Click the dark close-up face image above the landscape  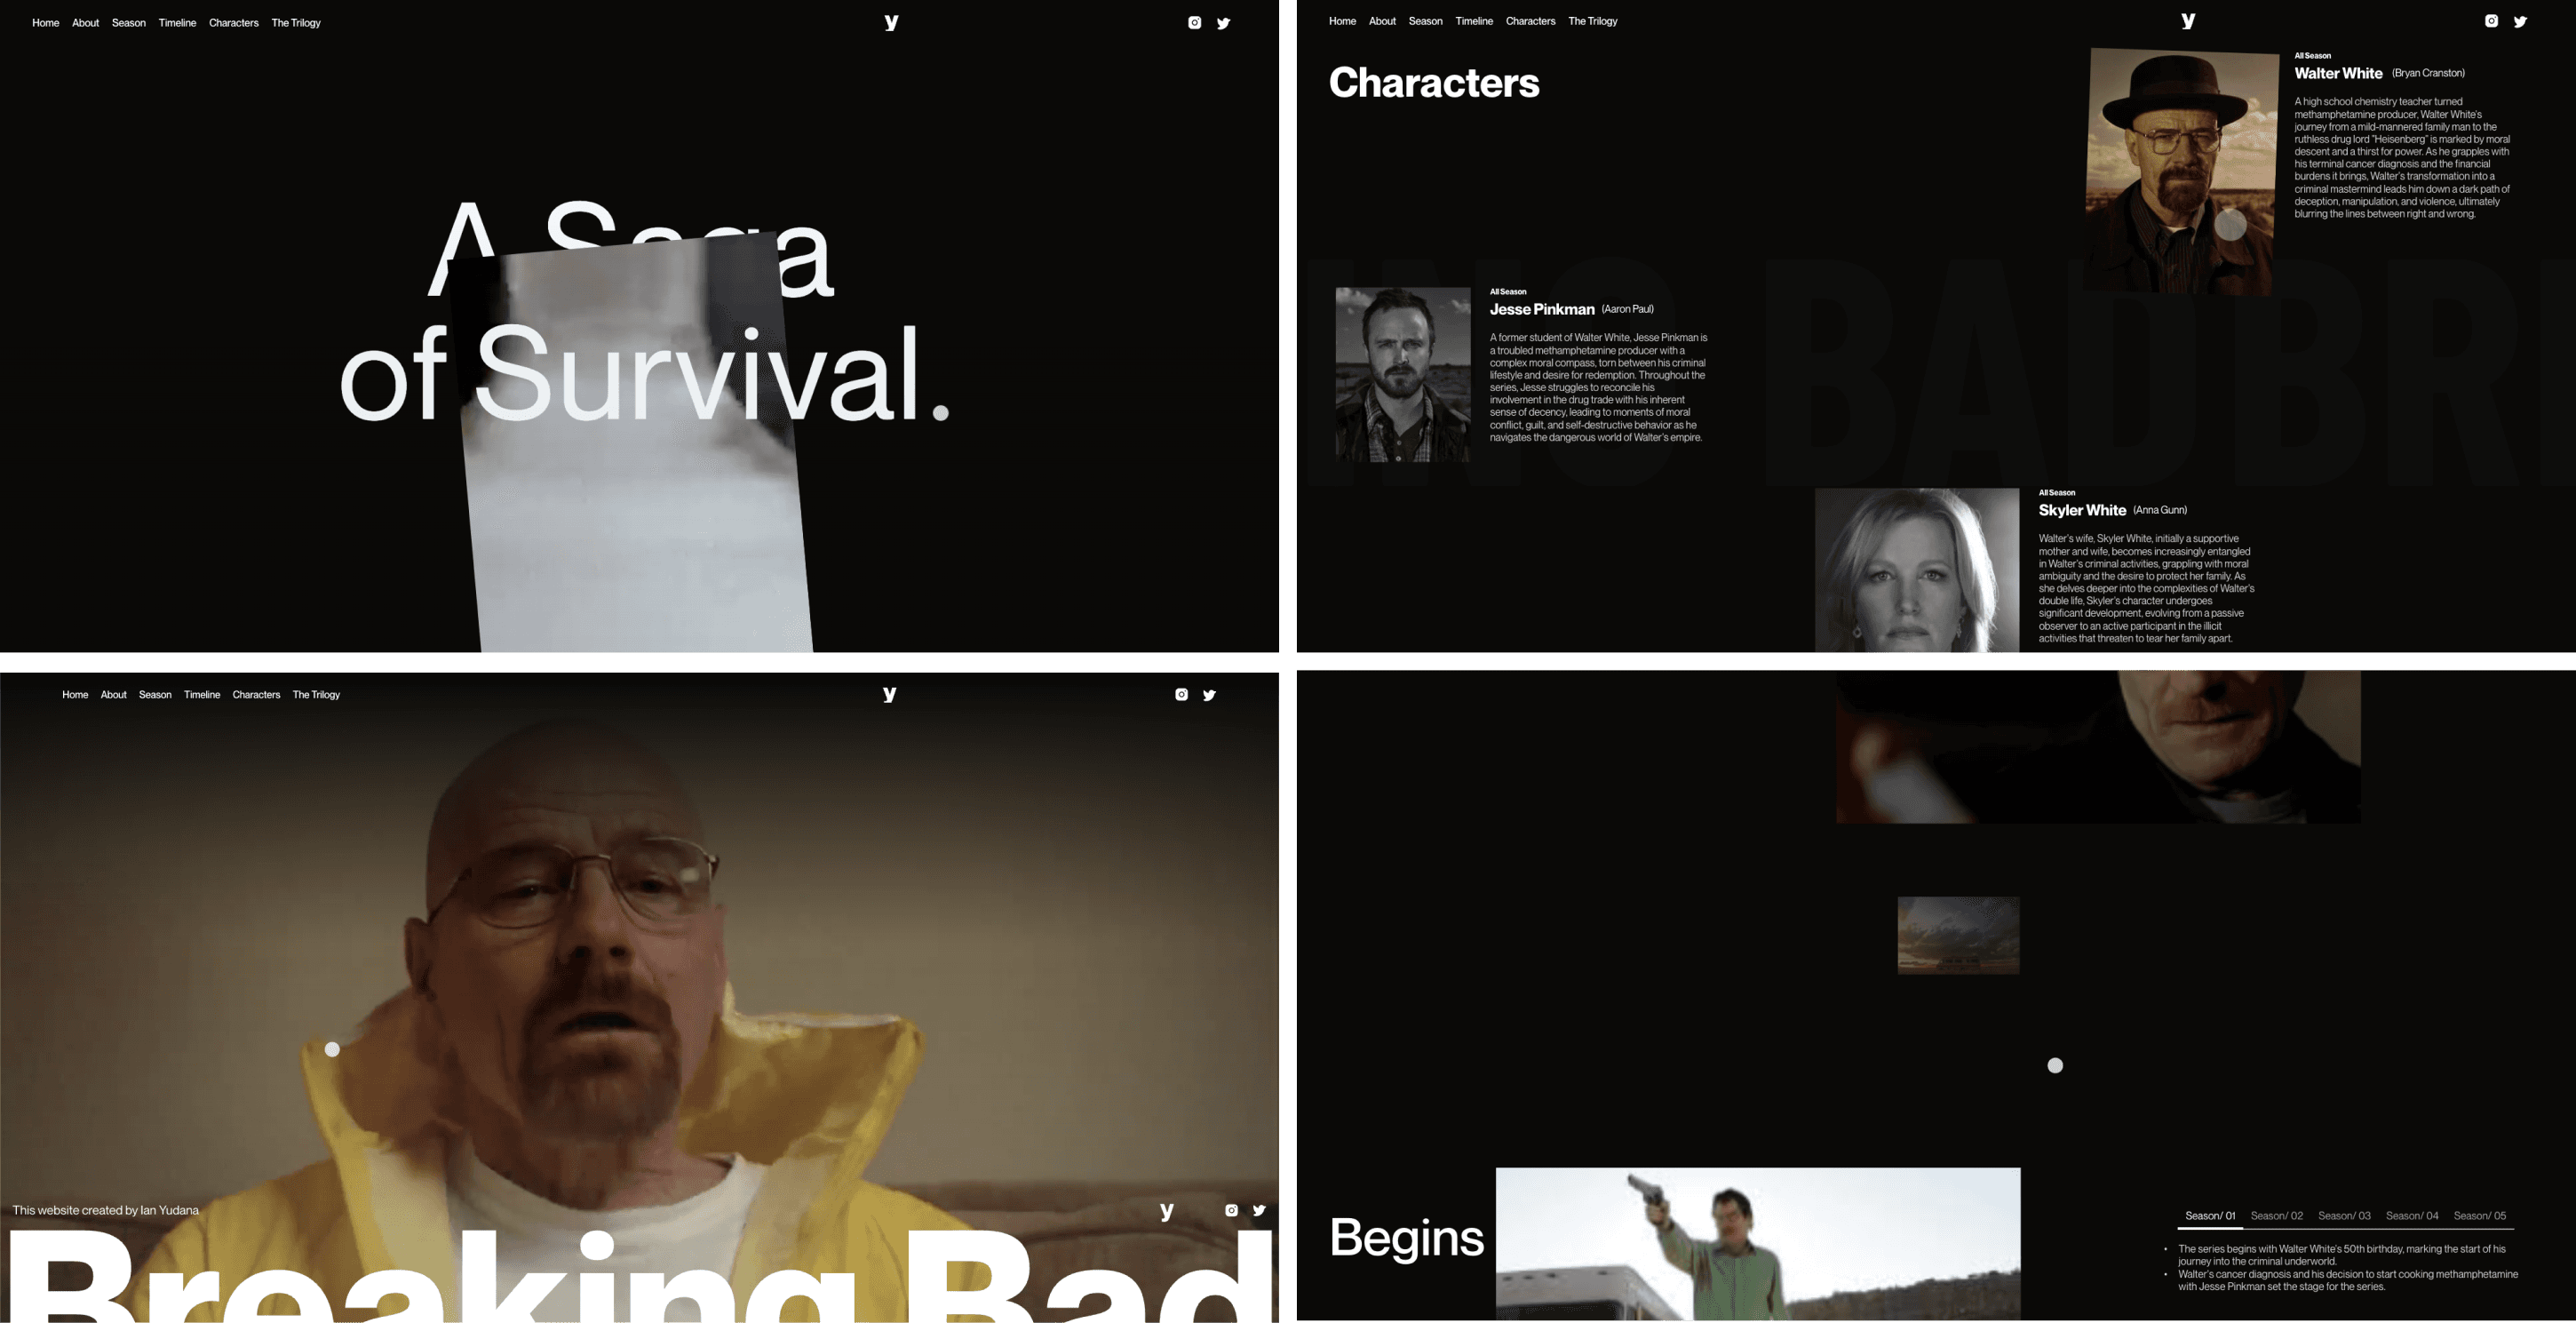pos(2098,747)
